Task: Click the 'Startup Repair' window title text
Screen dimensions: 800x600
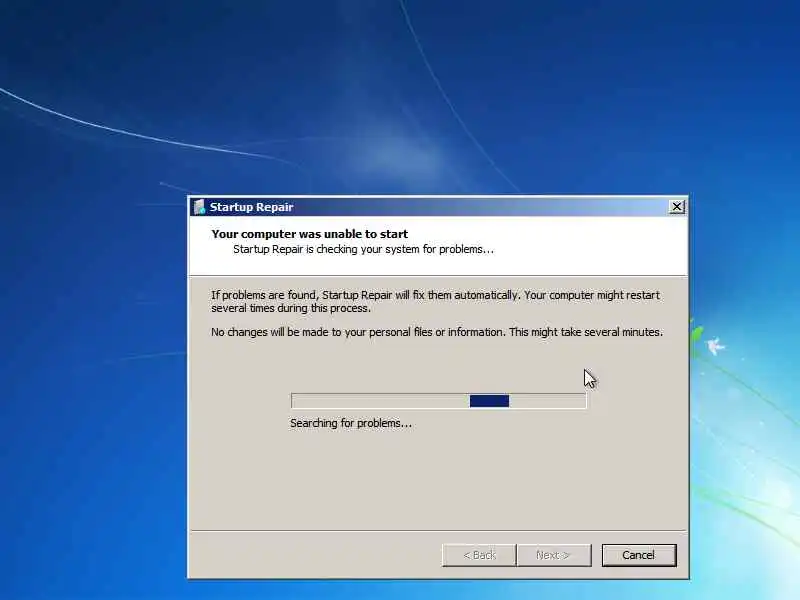Action: click(252, 207)
